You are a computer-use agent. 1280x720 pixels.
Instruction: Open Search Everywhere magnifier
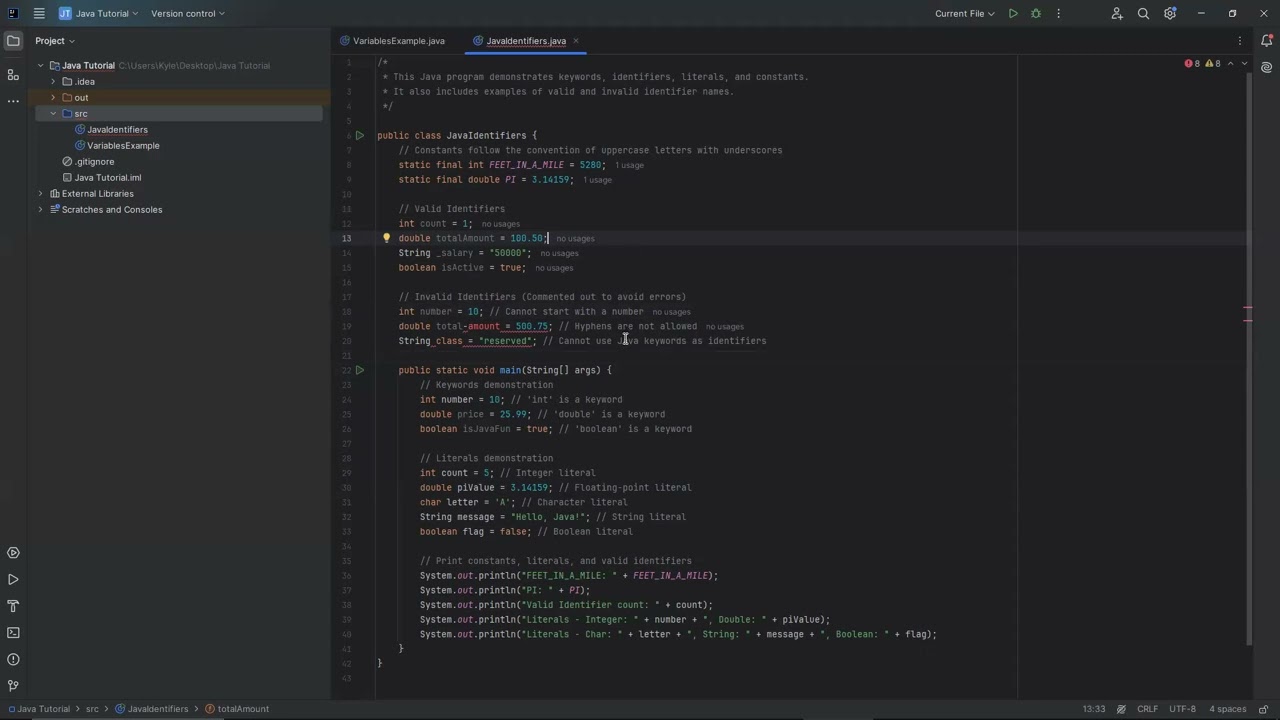1143,14
